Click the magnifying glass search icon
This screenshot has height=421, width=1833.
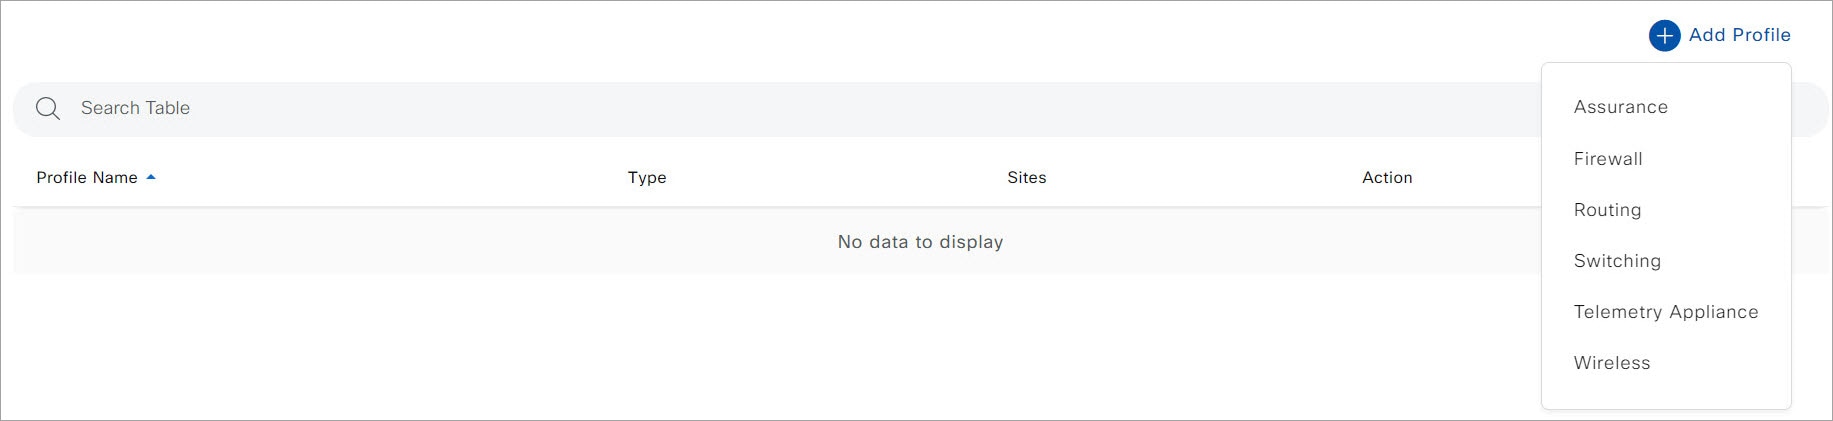point(48,108)
